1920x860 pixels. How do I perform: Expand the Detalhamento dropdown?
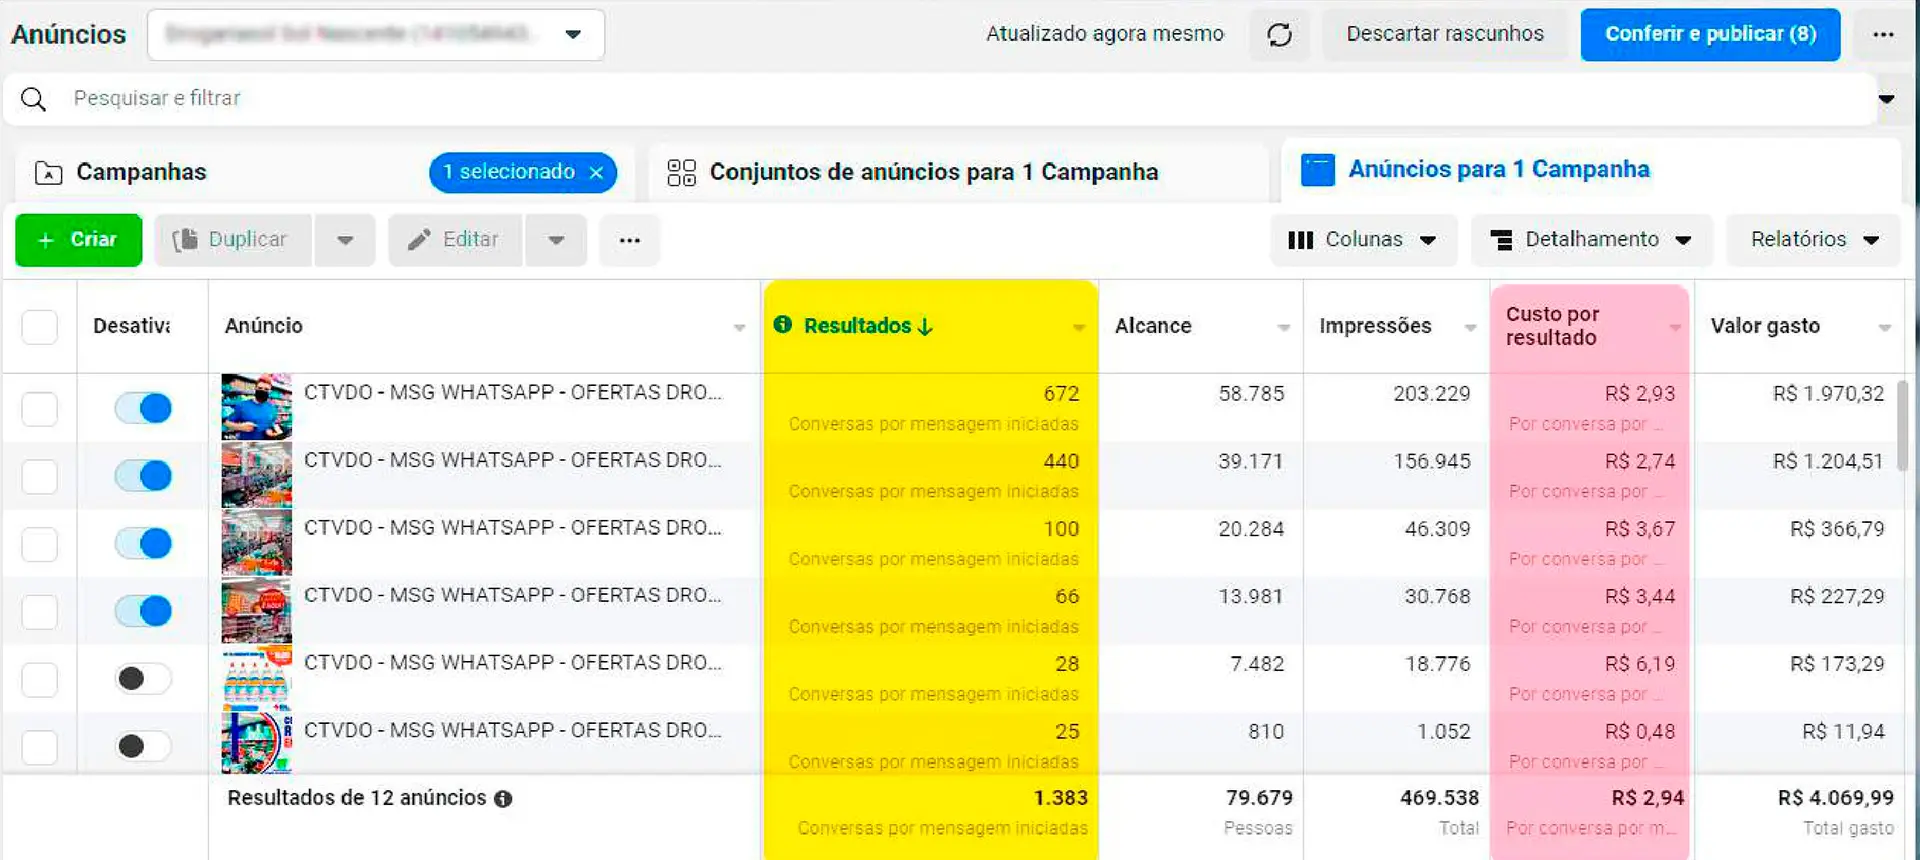1591,240
